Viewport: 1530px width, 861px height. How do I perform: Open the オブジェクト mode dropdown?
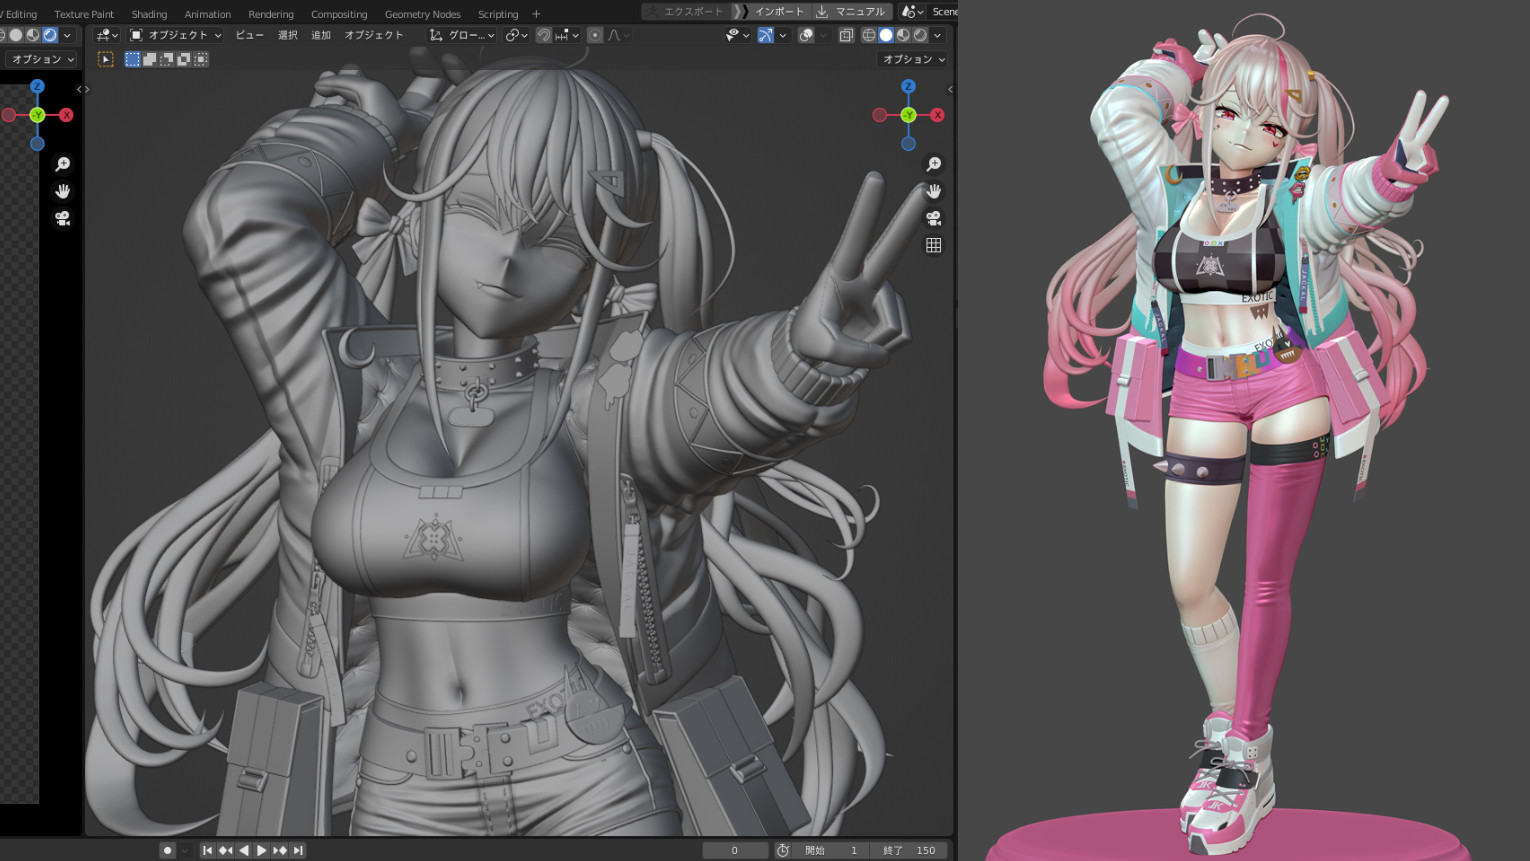tap(176, 35)
